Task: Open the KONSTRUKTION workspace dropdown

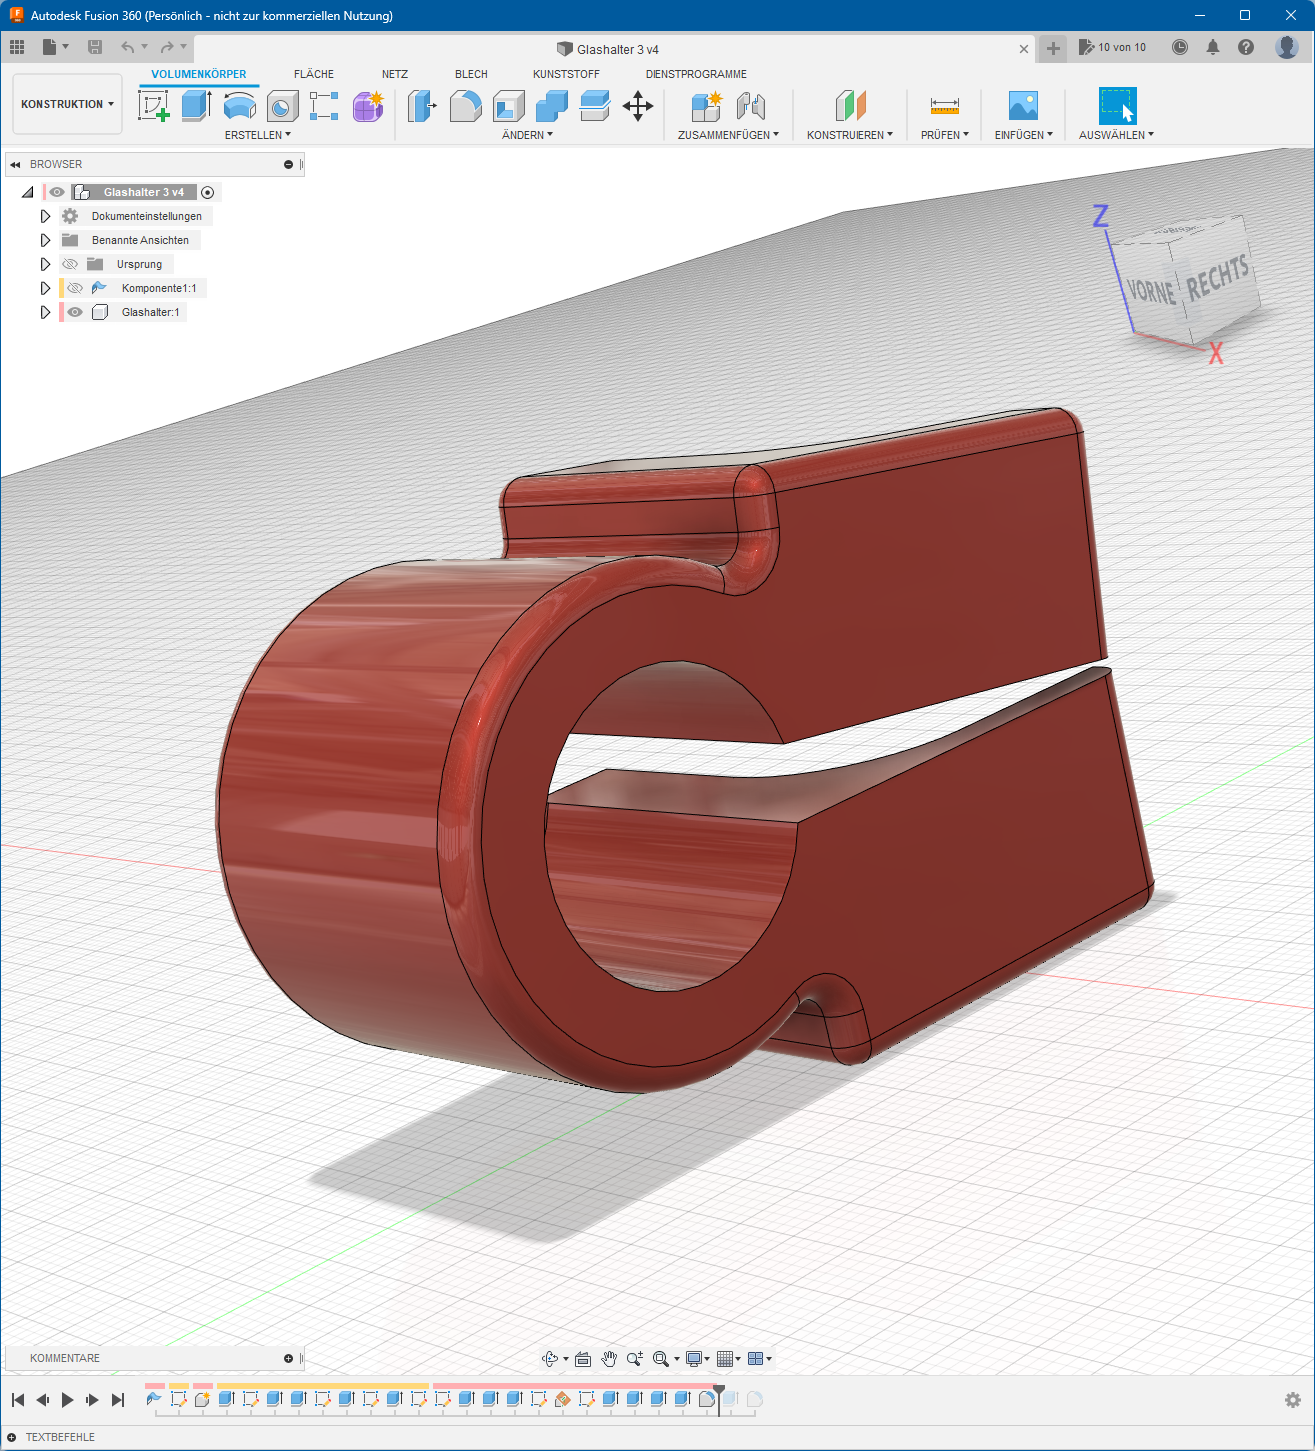Action: pos(67,104)
